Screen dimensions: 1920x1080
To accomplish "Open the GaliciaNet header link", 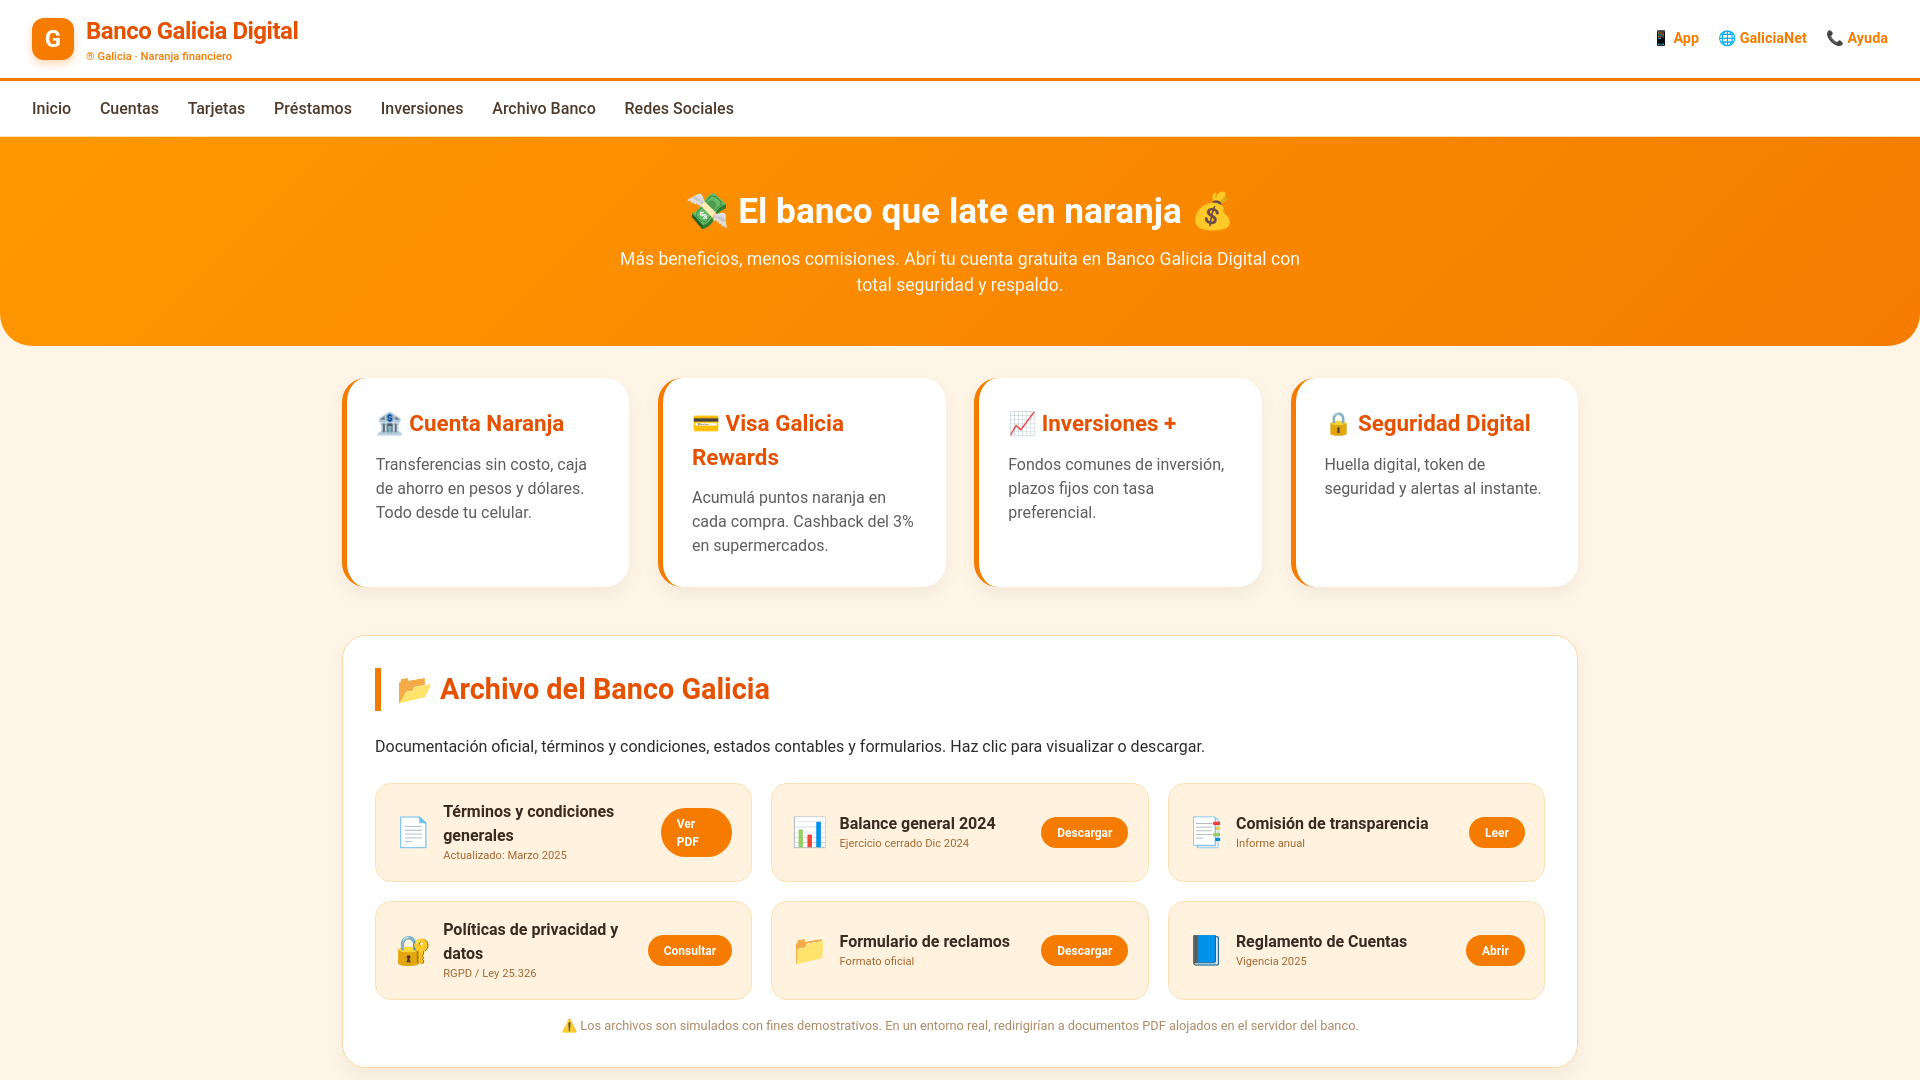I will point(1763,38).
